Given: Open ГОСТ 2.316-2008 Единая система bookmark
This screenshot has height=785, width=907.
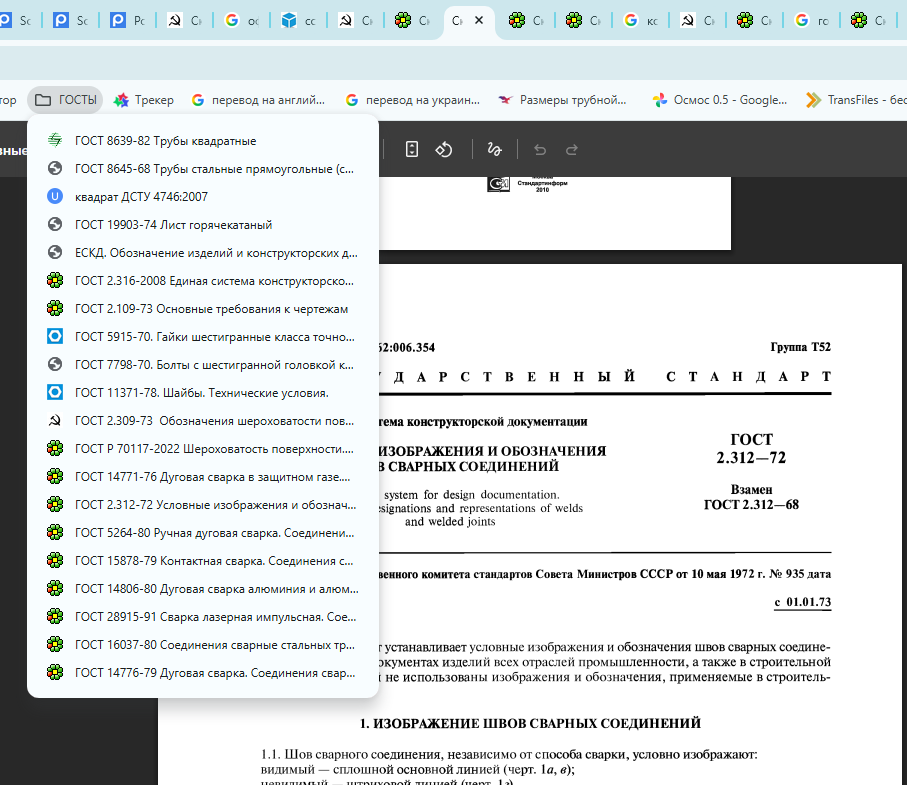Looking at the screenshot, I should click(x=203, y=281).
